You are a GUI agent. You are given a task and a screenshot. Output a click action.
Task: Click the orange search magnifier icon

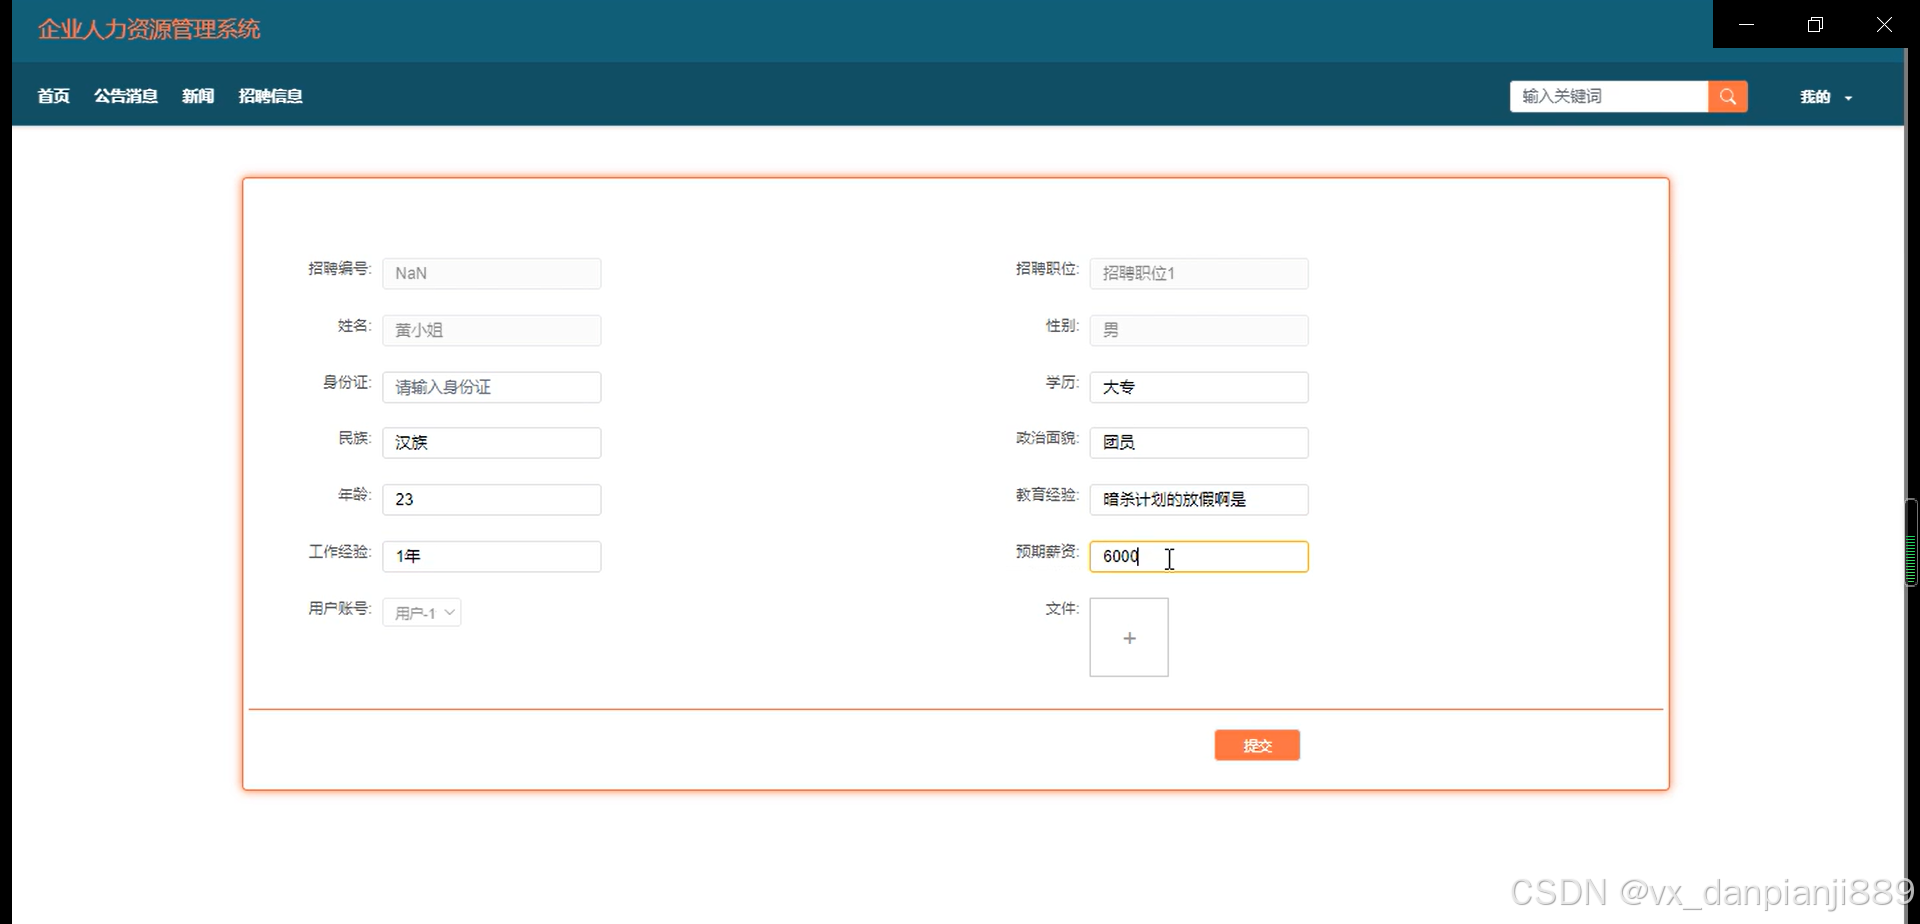(1727, 96)
